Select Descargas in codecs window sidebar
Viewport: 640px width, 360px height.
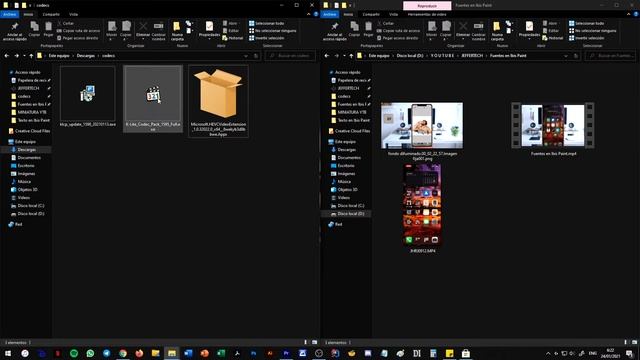27,150
